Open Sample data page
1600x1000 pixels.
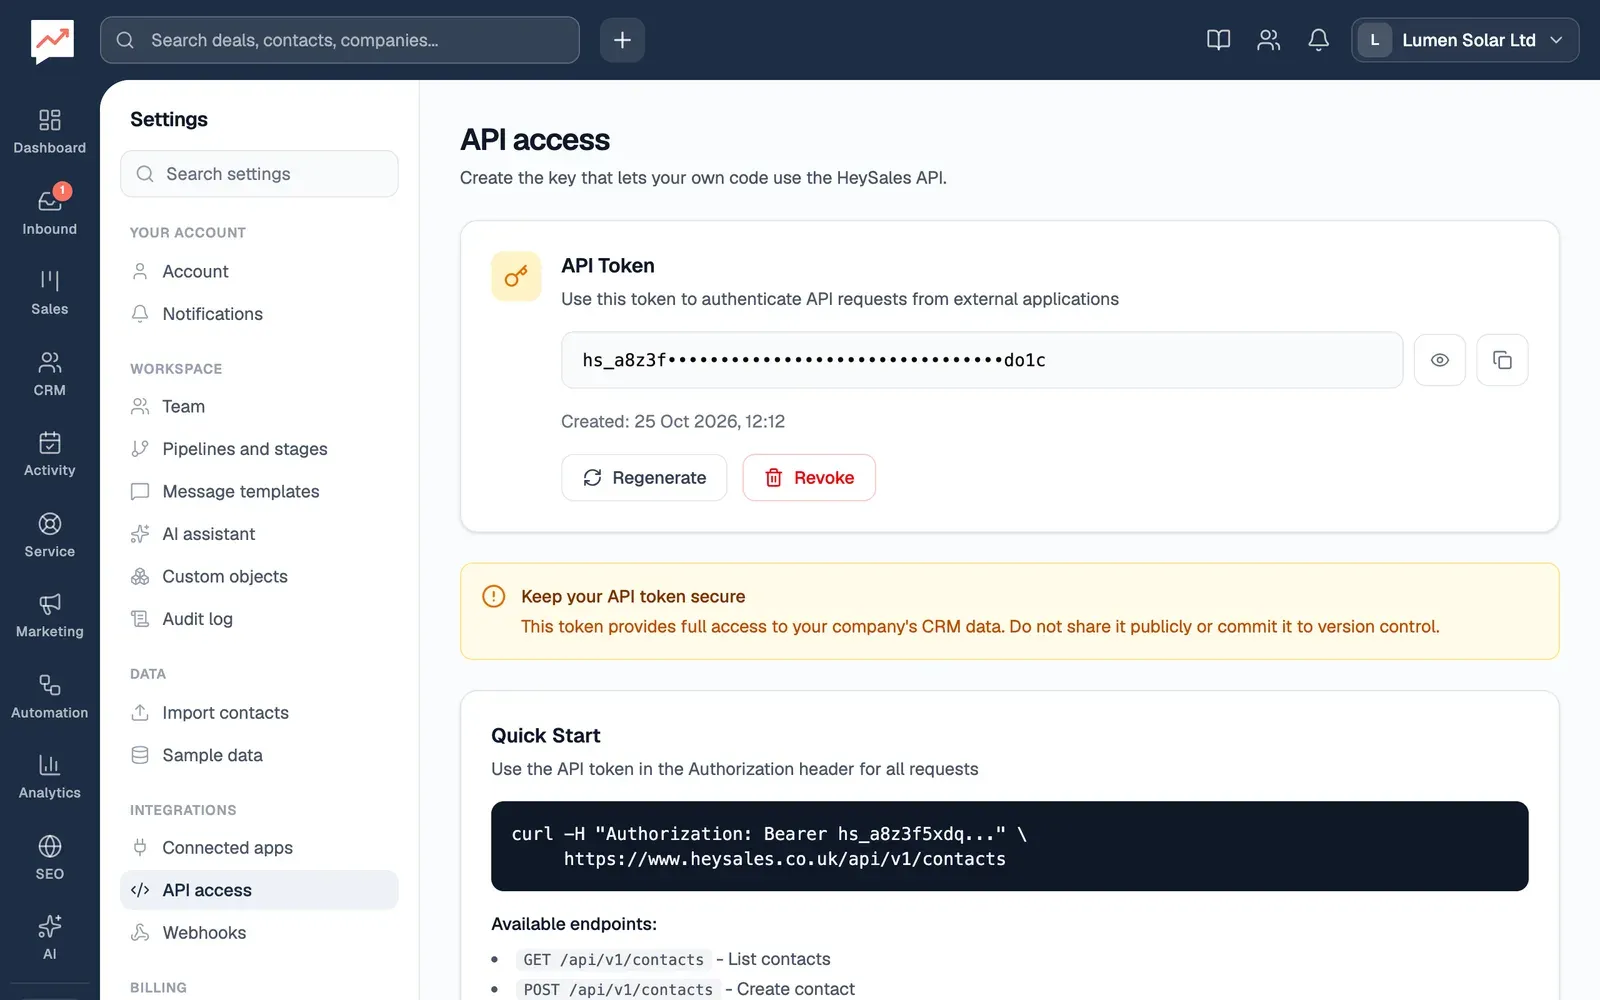(x=259, y=755)
